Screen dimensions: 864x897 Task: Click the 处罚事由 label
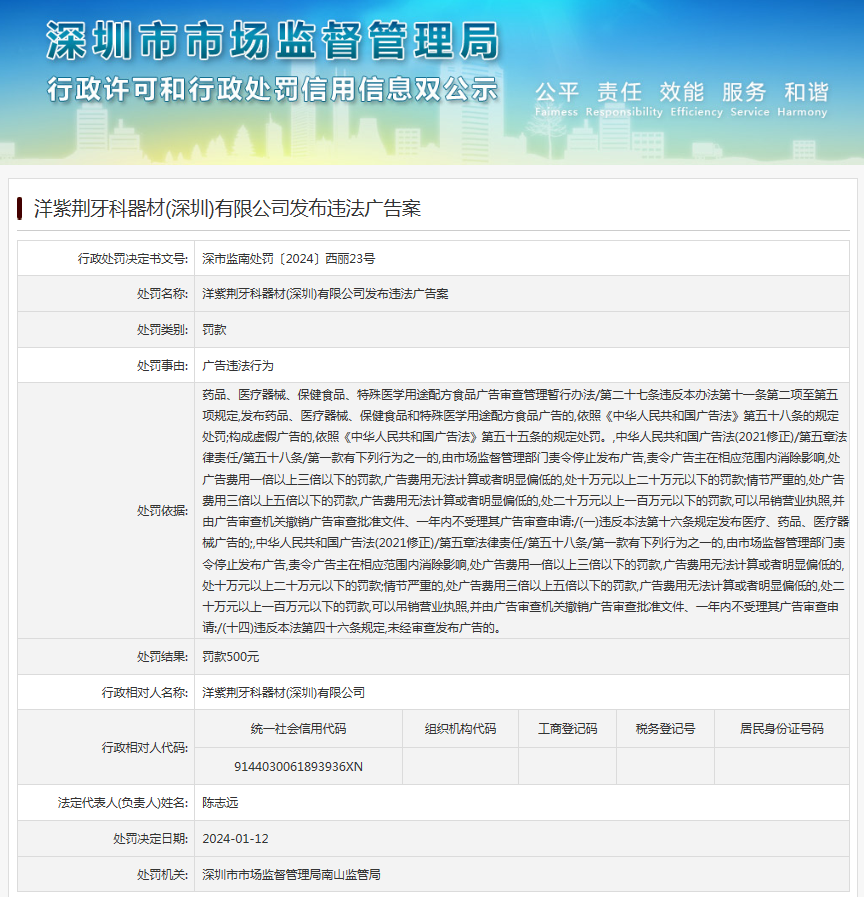(x=163, y=366)
